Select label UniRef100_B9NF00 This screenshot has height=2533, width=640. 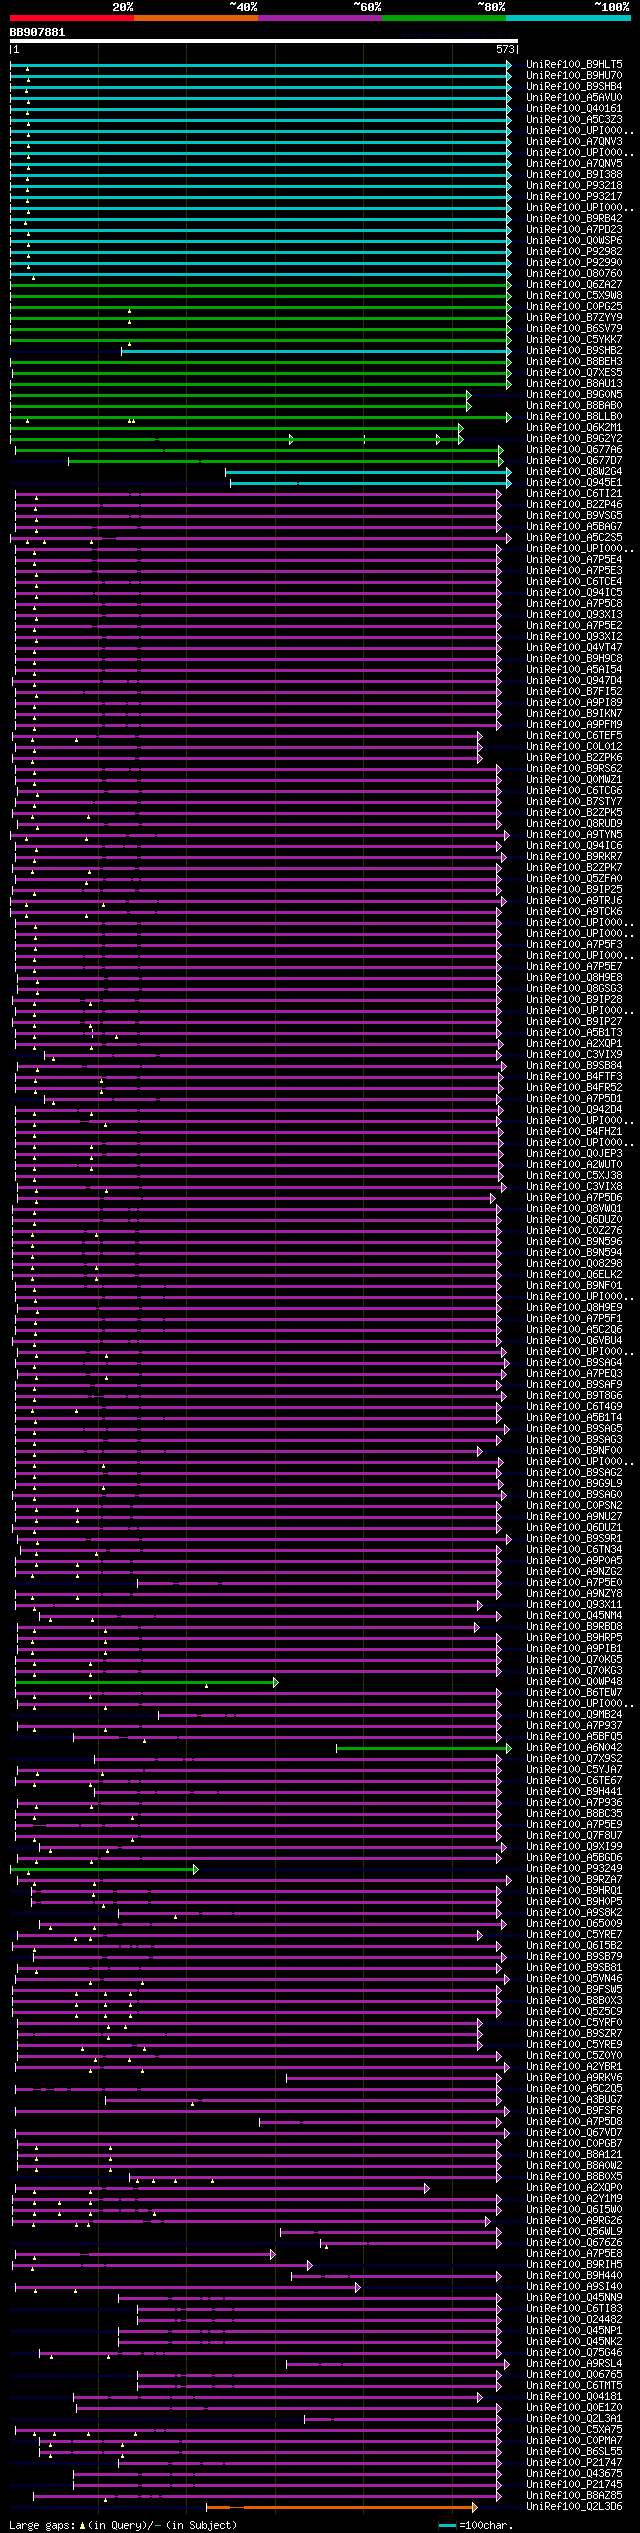(574, 1451)
